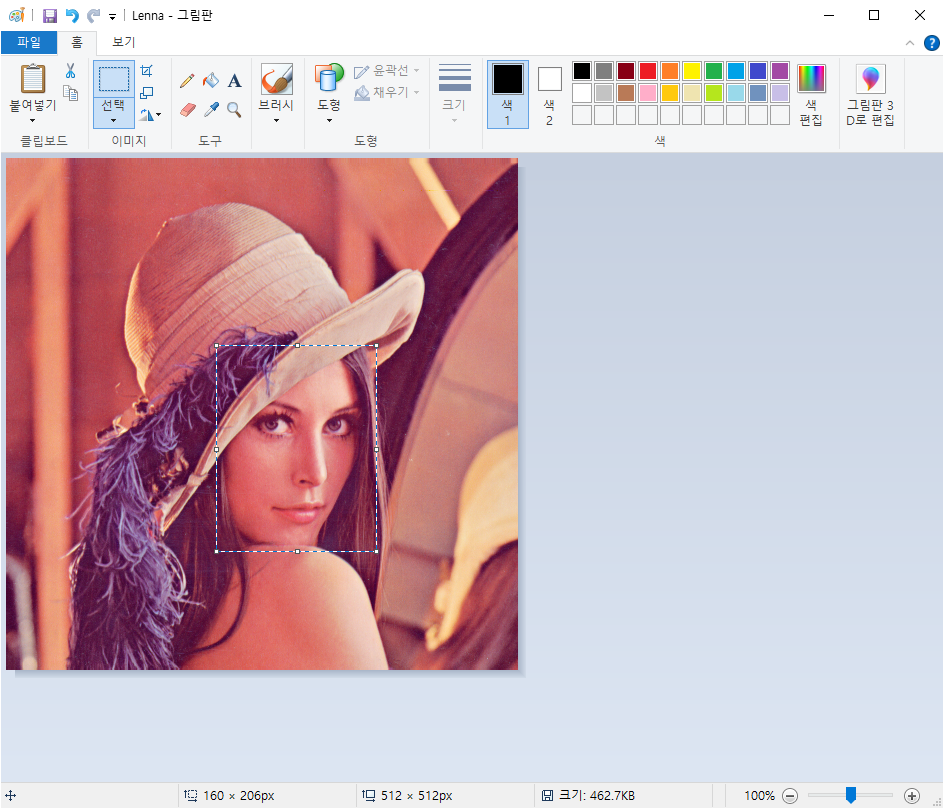944x809 pixels.
Task: Click the zoom slider handle
Action: coord(851,795)
